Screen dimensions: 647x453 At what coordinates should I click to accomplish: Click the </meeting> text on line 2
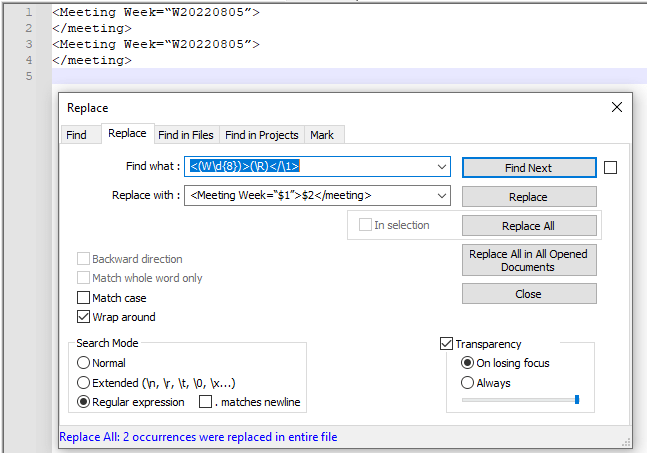92,28
